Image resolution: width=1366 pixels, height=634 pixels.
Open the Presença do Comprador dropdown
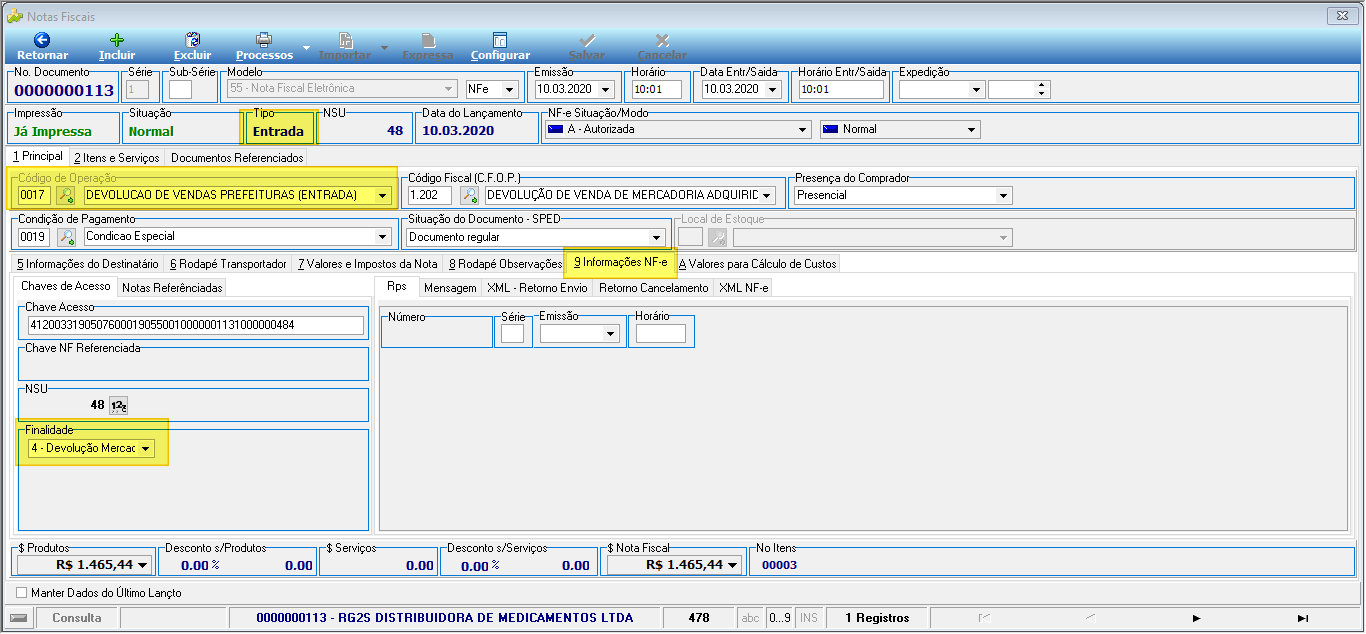coord(1003,195)
